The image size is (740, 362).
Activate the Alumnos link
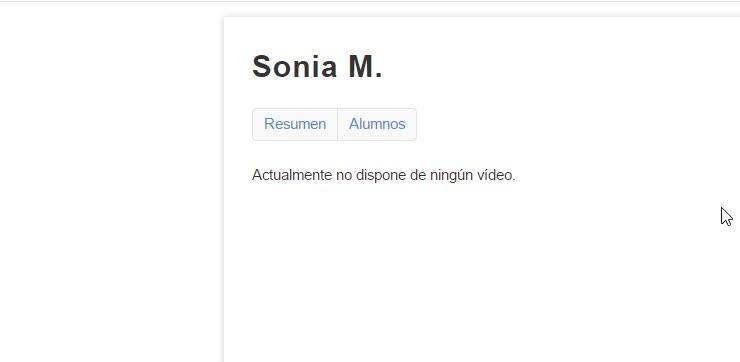tap(377, 124)
